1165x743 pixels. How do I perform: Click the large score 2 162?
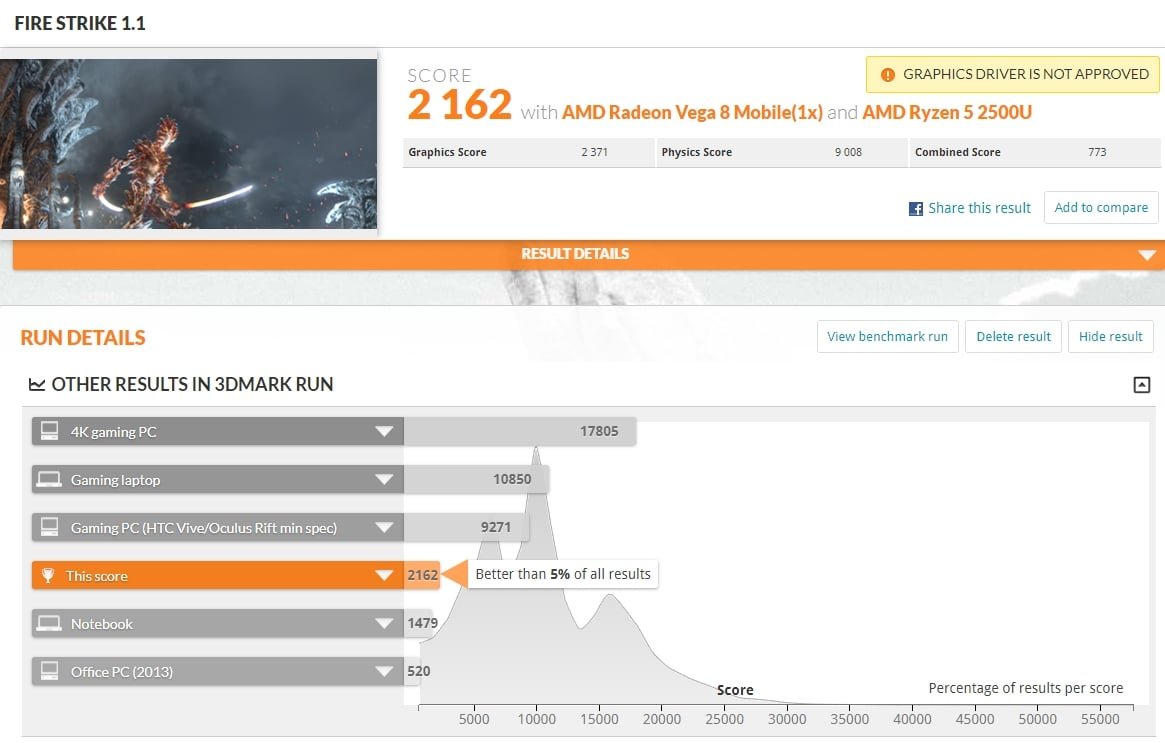(460, 104)
